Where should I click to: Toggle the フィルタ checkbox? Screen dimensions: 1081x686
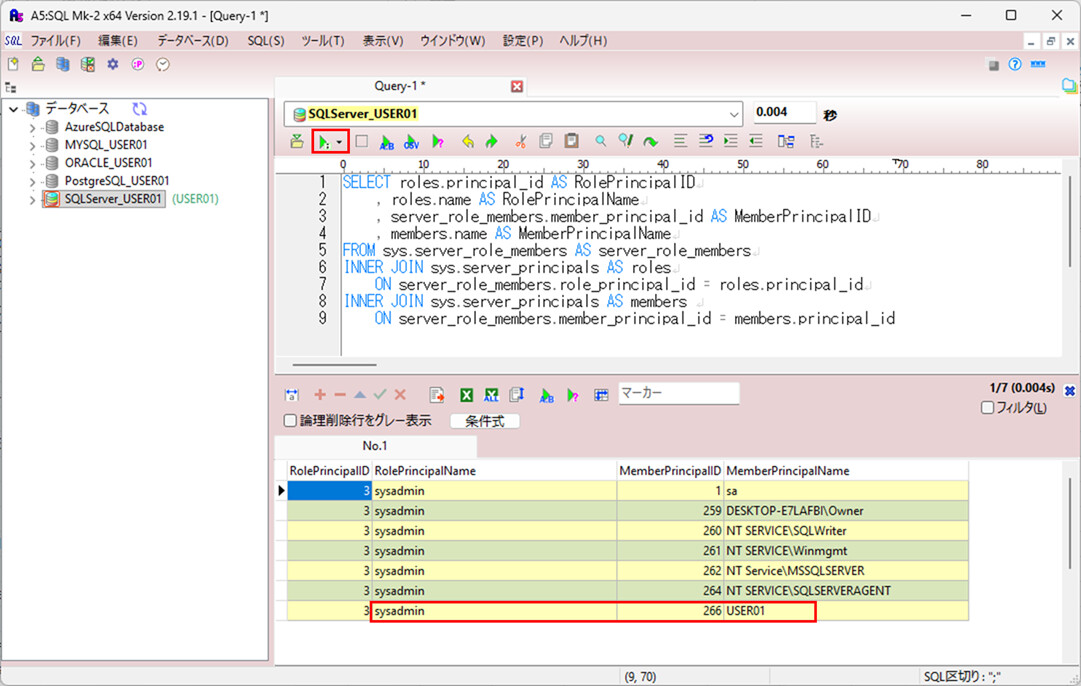point(988,408)
